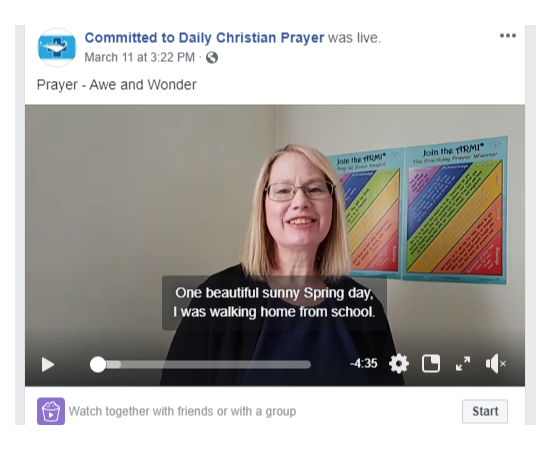This screenshot has width=550, height=450.
Task: Click the page profile picture
Action: click(56, 47)
